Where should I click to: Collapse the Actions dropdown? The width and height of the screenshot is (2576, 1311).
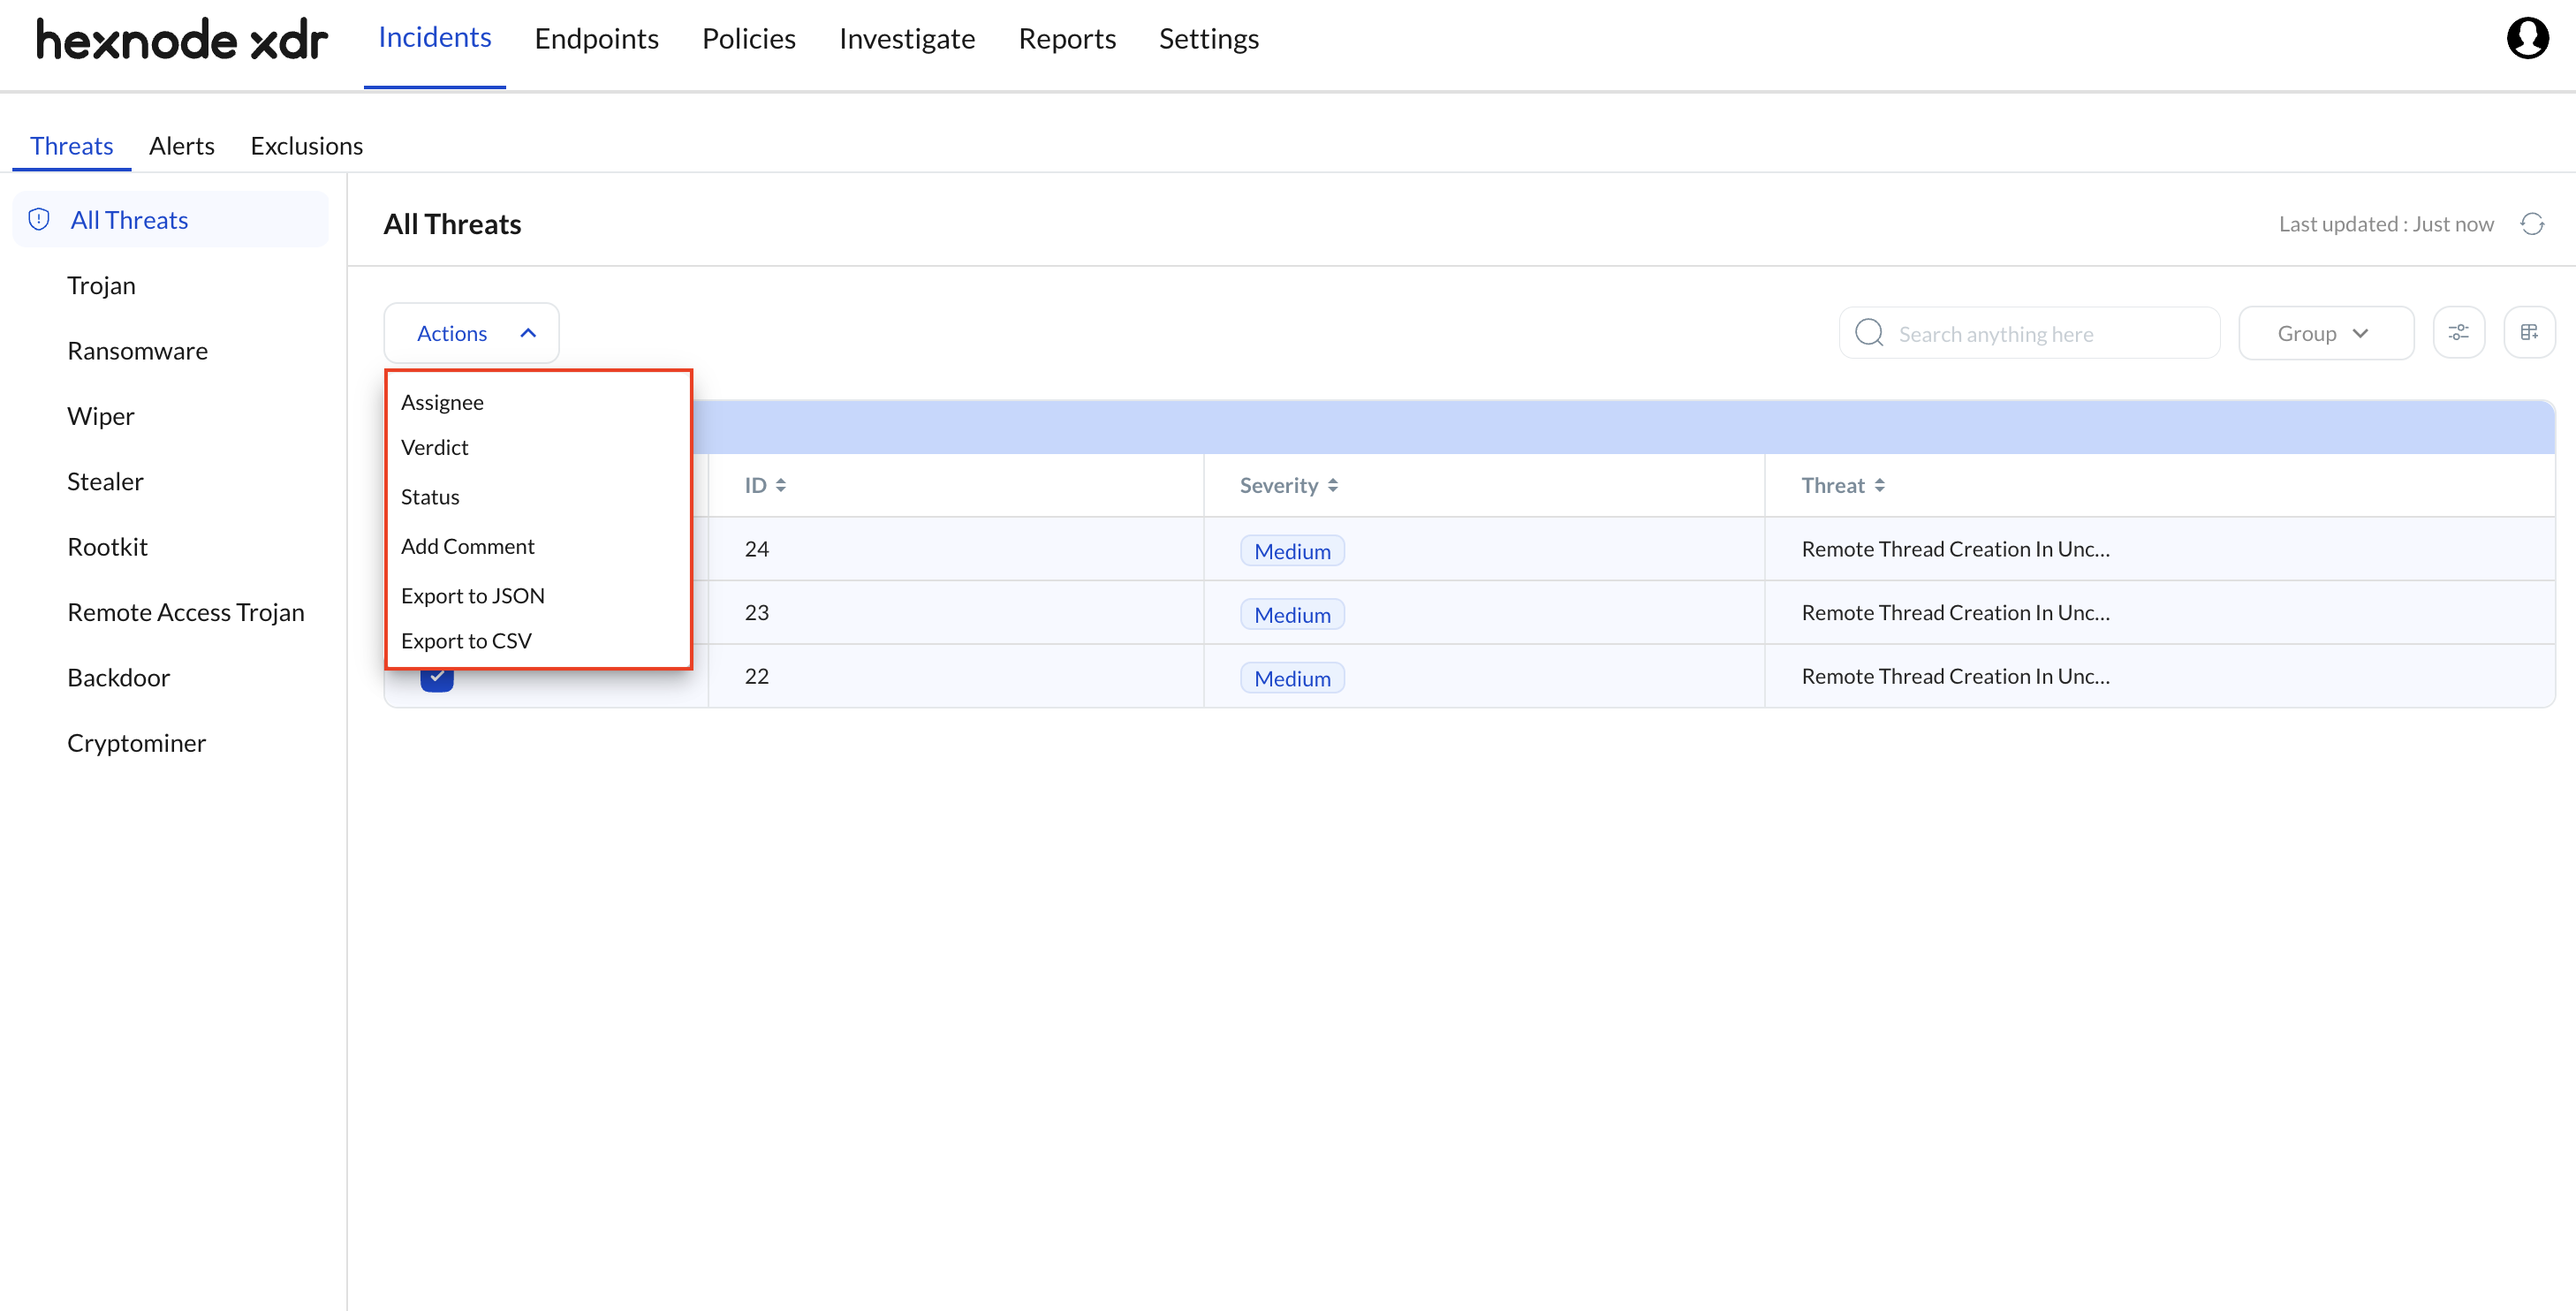pos(472,333)
